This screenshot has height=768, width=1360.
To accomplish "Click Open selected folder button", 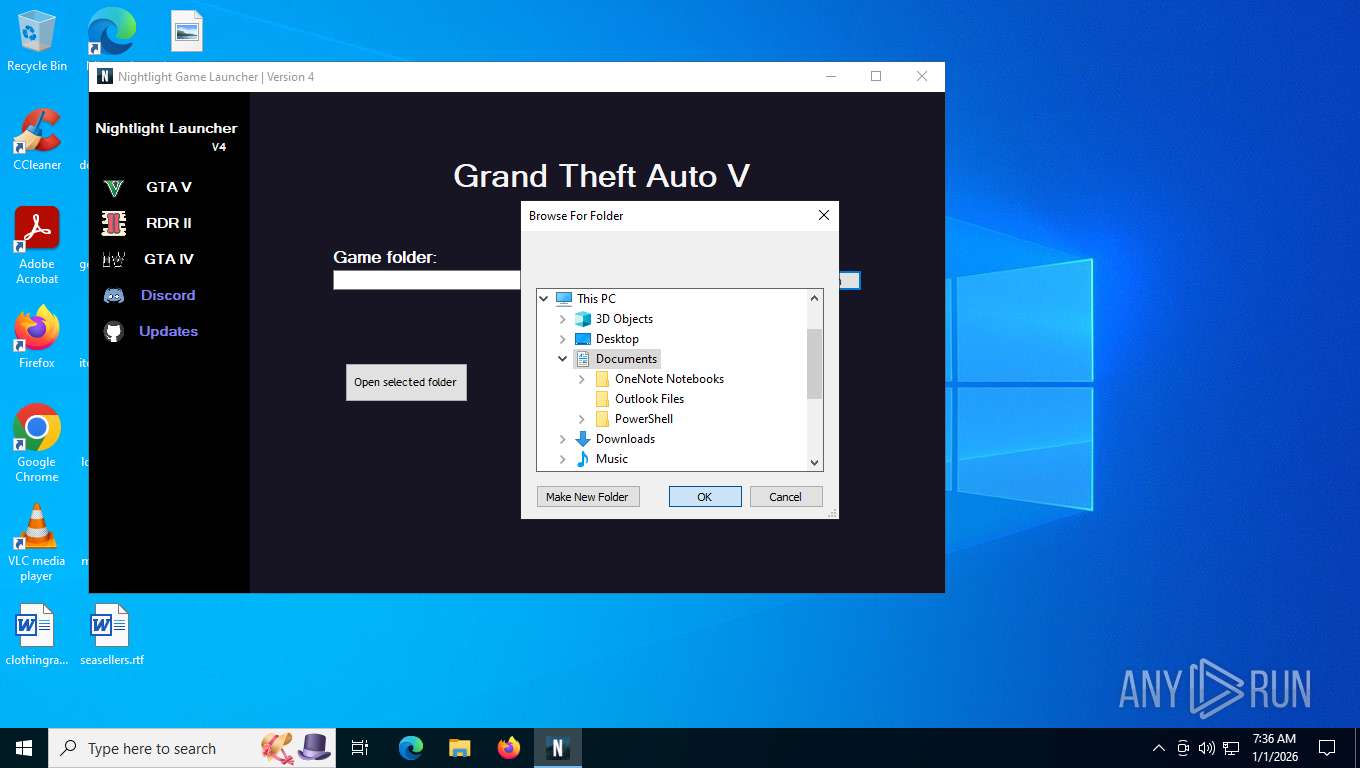I will click(406, 382).
